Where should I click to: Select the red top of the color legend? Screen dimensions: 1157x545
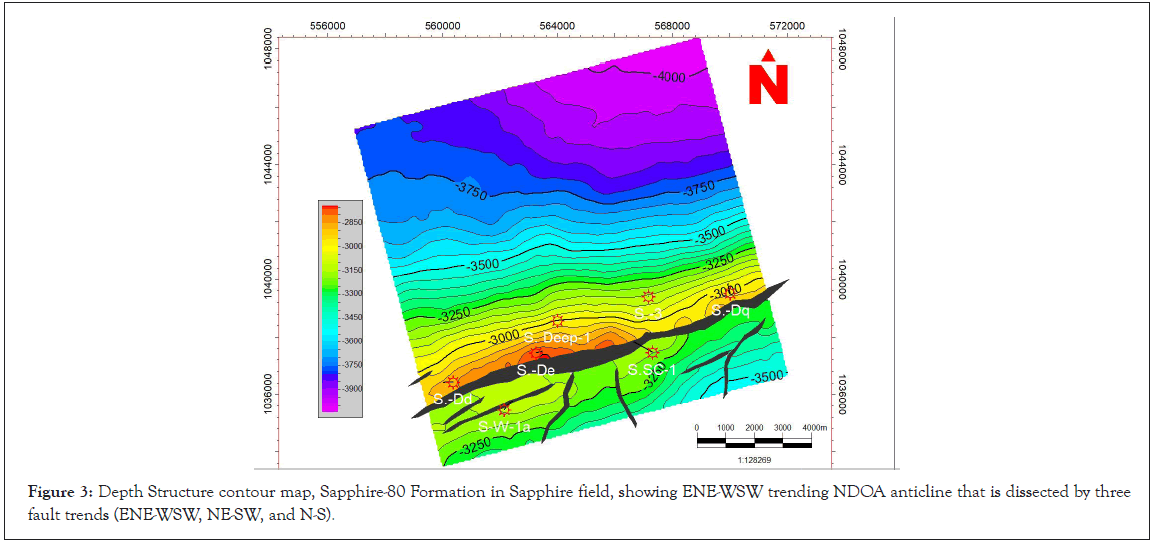329,210
